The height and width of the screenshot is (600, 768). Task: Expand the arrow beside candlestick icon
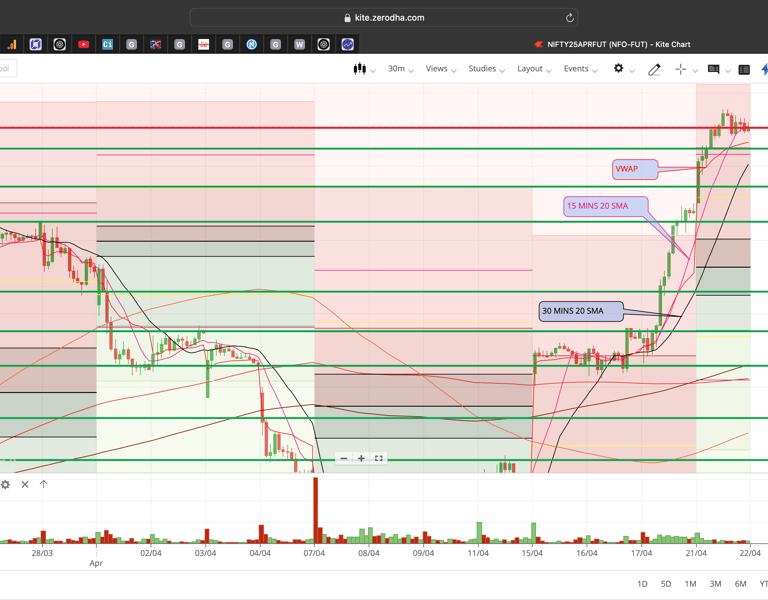(373, 71)
